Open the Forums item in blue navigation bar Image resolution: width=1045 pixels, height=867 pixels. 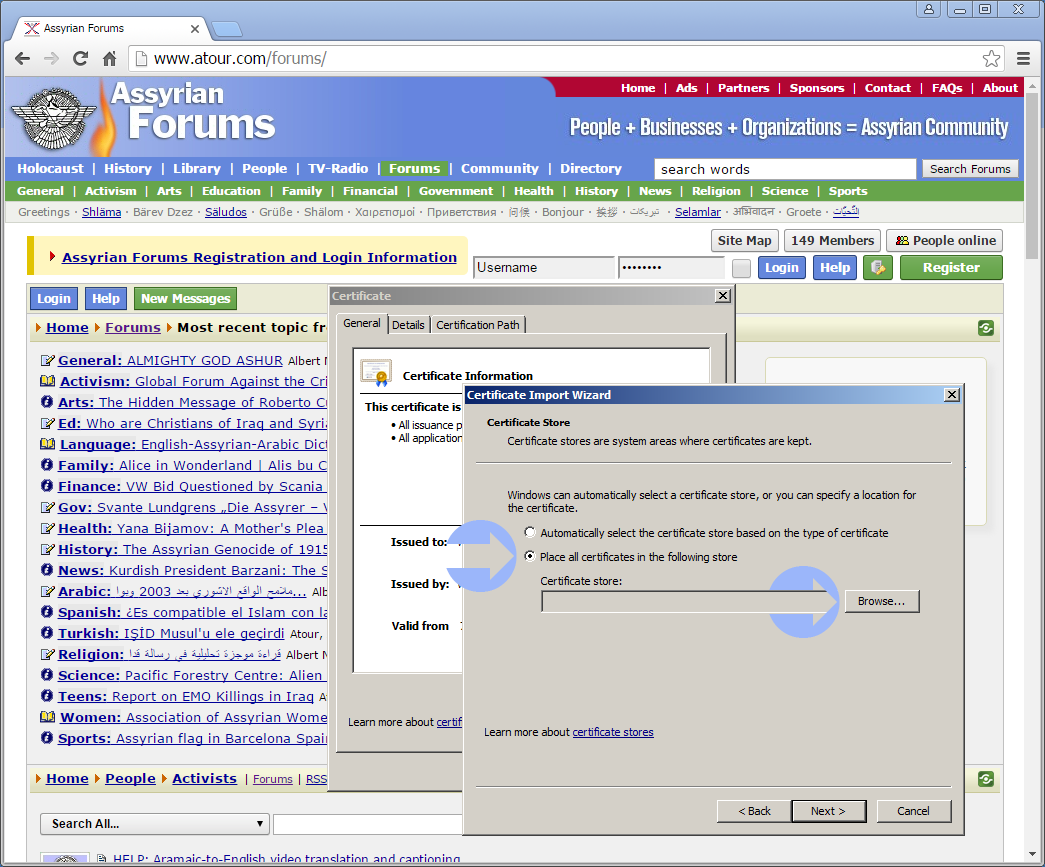(x=415, y=169)
